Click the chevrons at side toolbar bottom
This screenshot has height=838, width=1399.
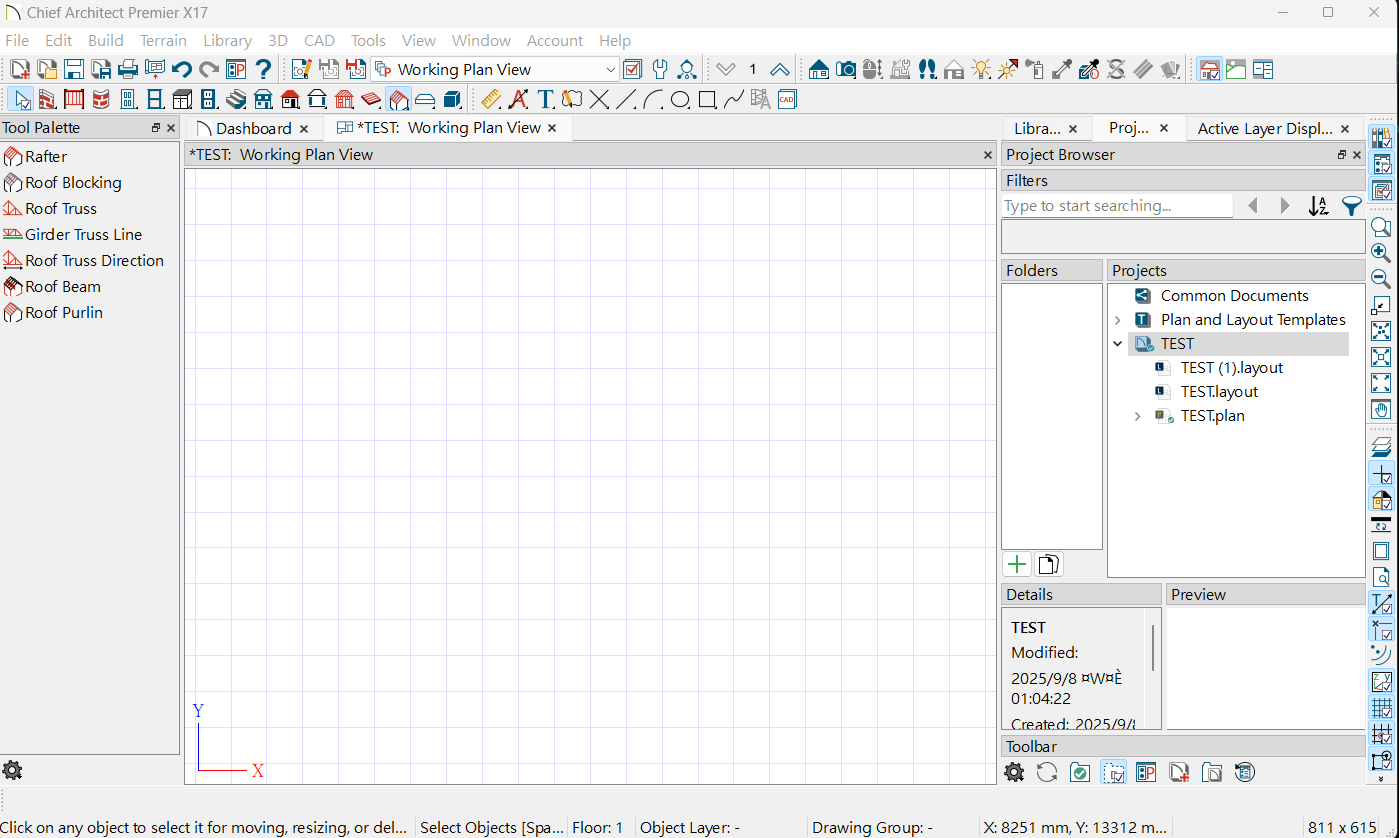tap(1381, 779)
